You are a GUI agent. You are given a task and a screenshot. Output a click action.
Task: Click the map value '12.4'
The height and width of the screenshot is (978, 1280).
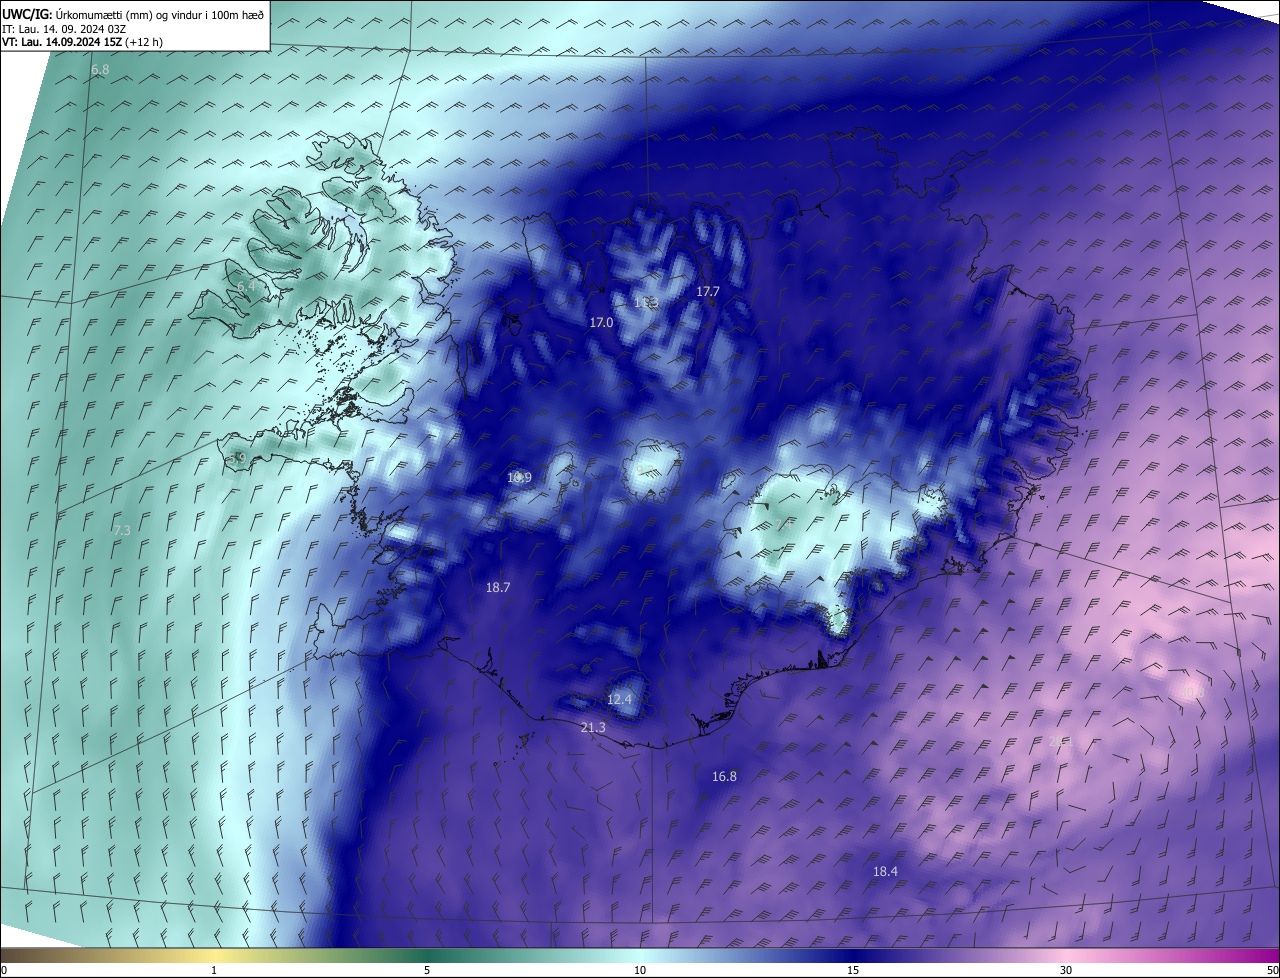click(x=620, y=700)
